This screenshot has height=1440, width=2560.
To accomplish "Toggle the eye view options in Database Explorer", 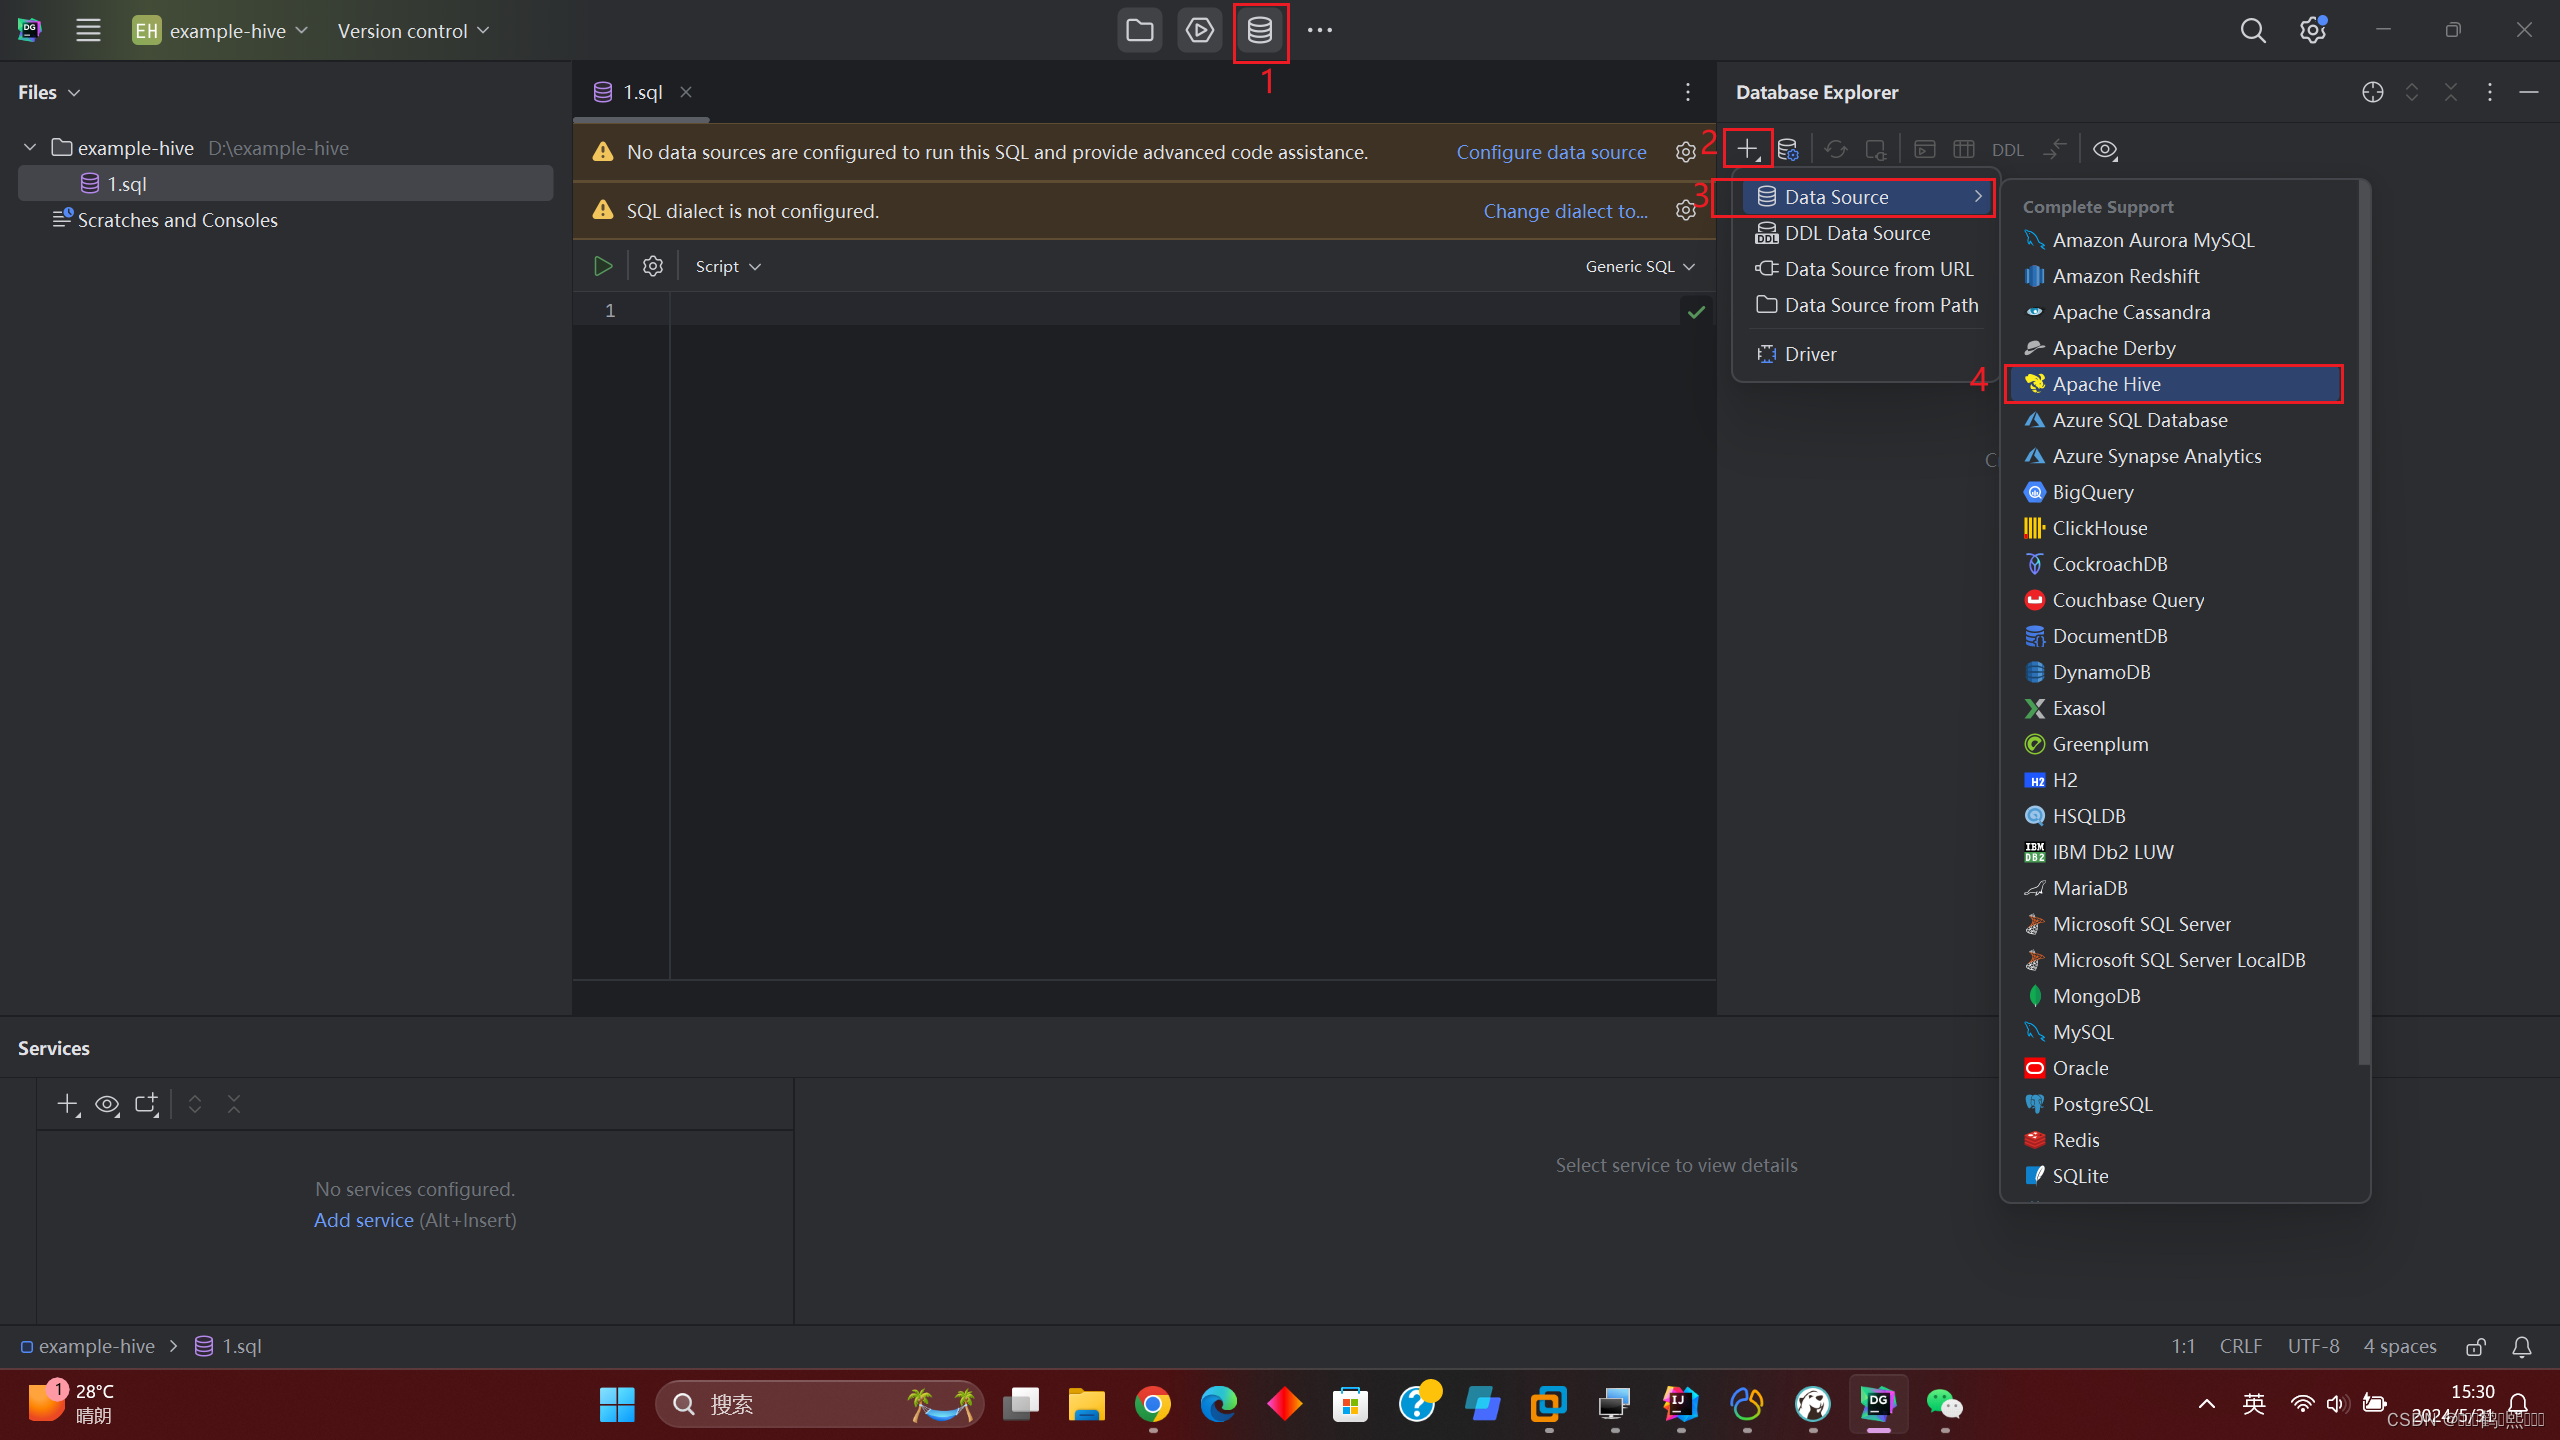I will 2104,150.
